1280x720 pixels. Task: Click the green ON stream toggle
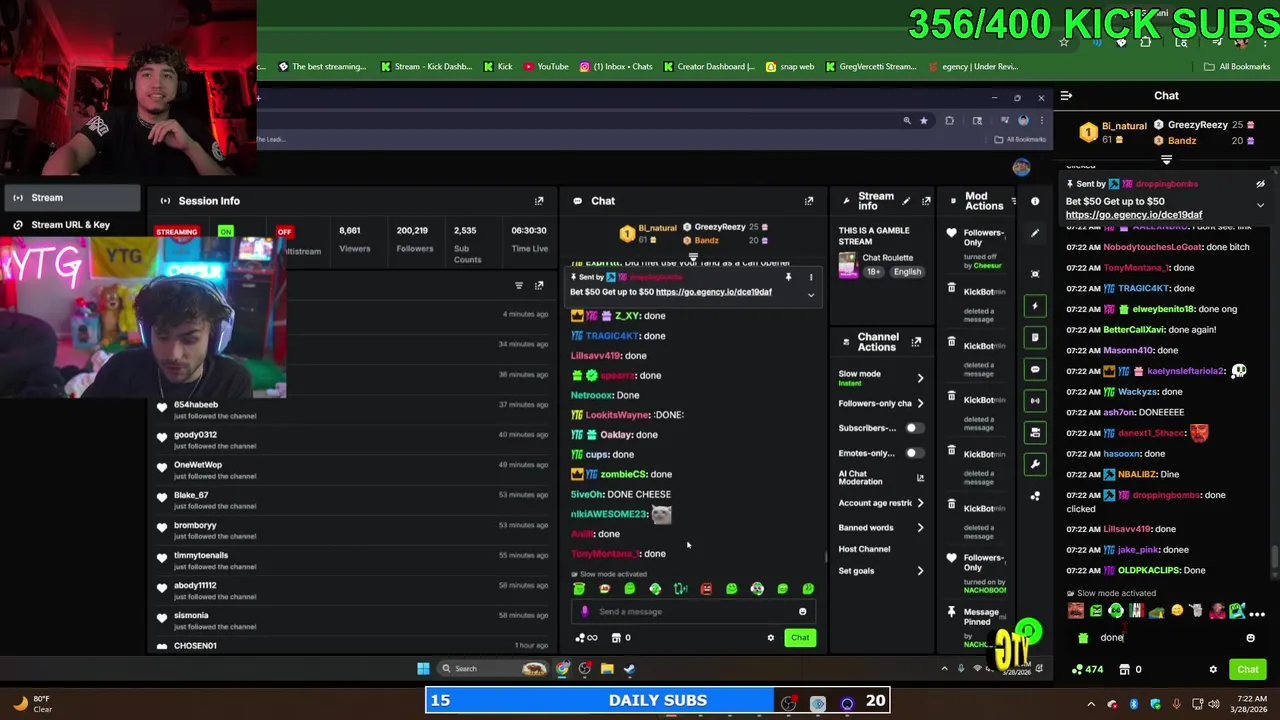tap(226, 232)
